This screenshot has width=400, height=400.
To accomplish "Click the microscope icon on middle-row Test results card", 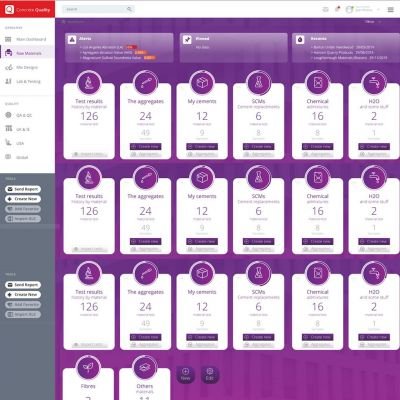I will (x=89, y=177).
